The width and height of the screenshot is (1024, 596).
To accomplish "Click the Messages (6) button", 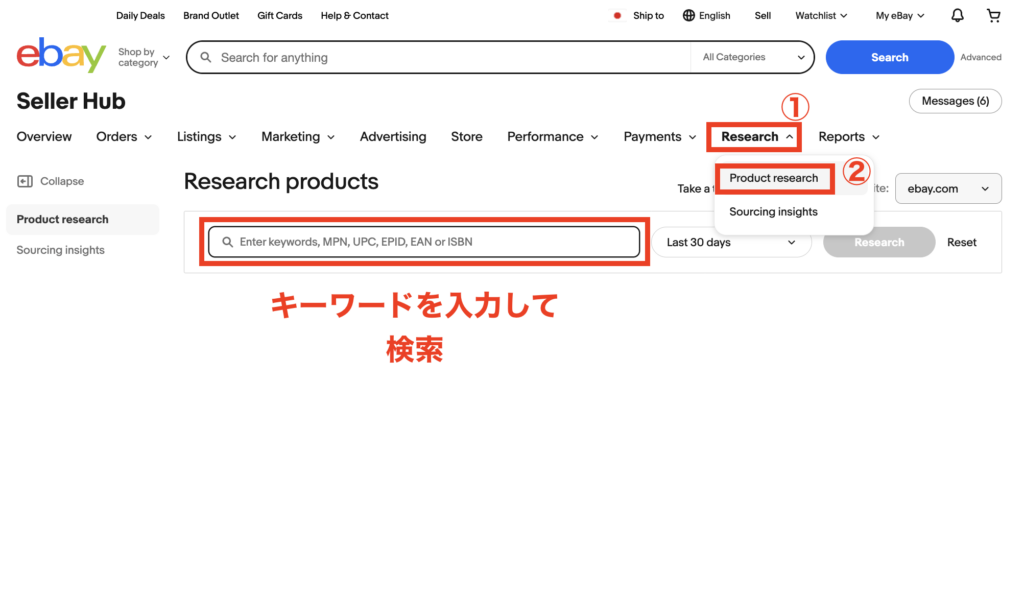I will click(954, 101).
